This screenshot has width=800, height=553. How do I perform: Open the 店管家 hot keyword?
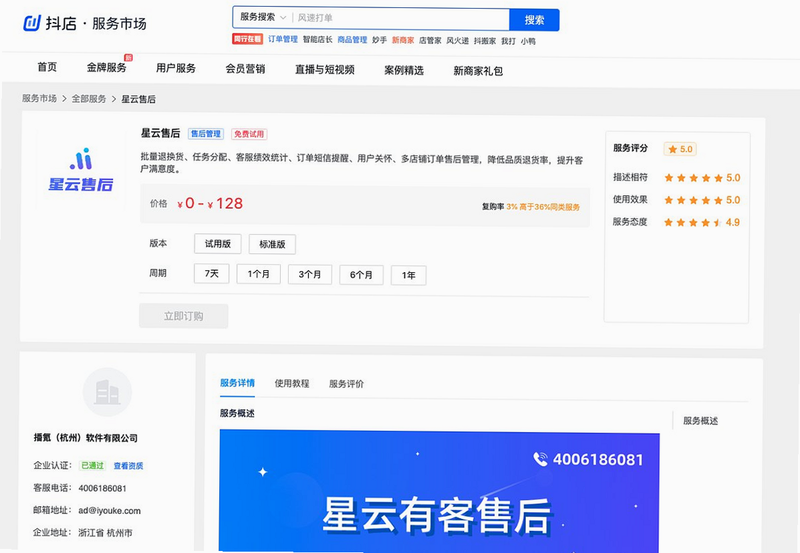click(x=430, y=40)
